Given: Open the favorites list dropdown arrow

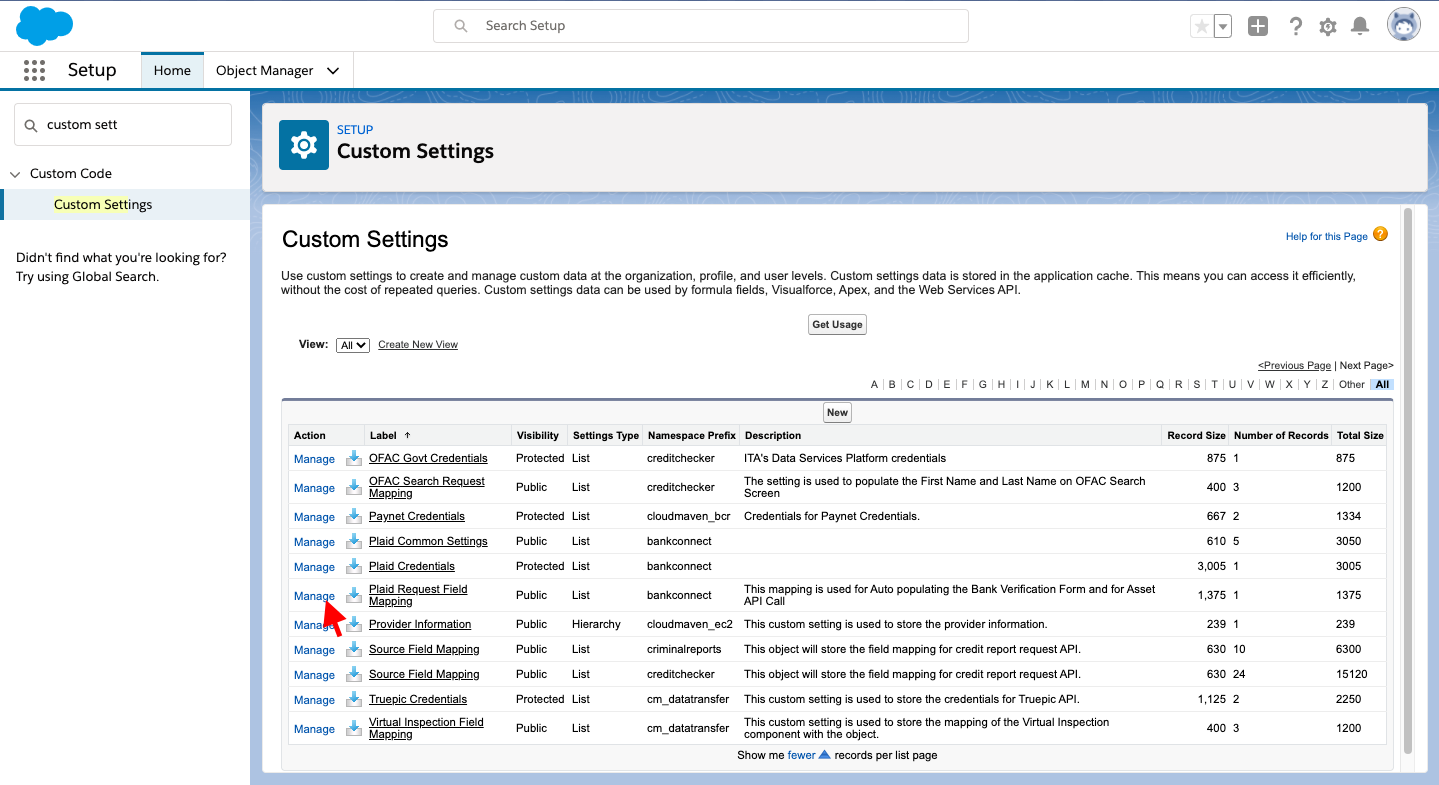Looking at the screenshot, I should pos(1223,27).
